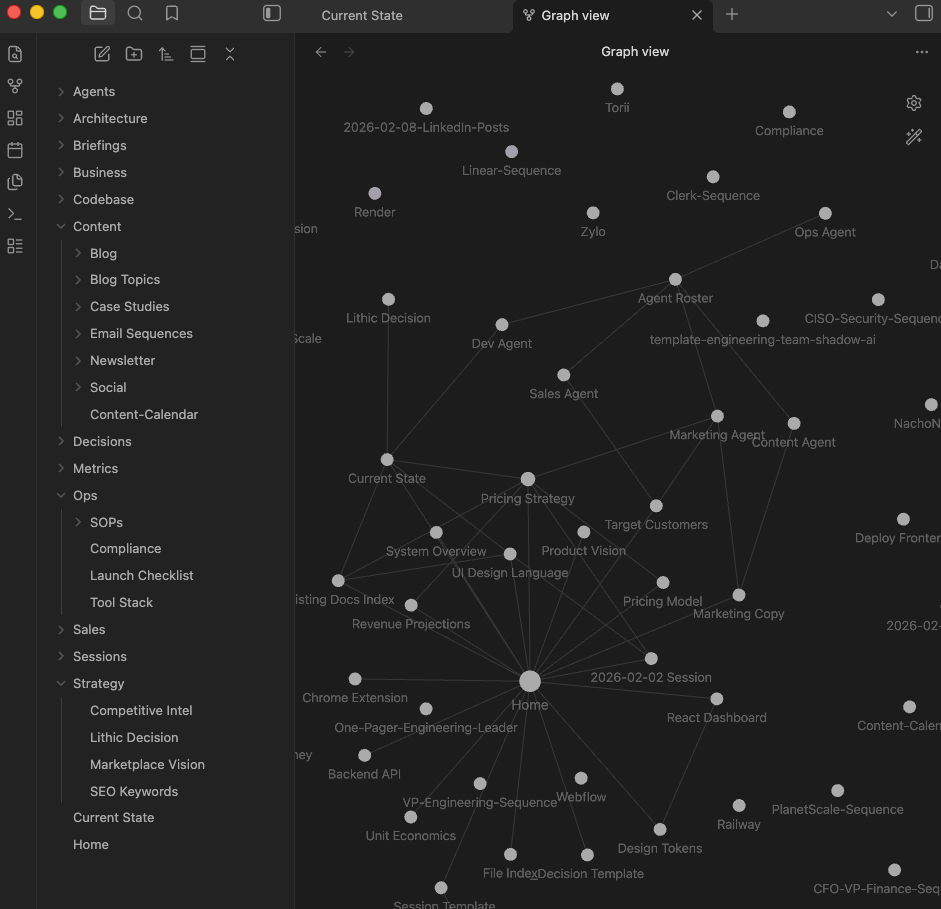Create a new note icon
The image size is (941, 909).
pos(102,54)
